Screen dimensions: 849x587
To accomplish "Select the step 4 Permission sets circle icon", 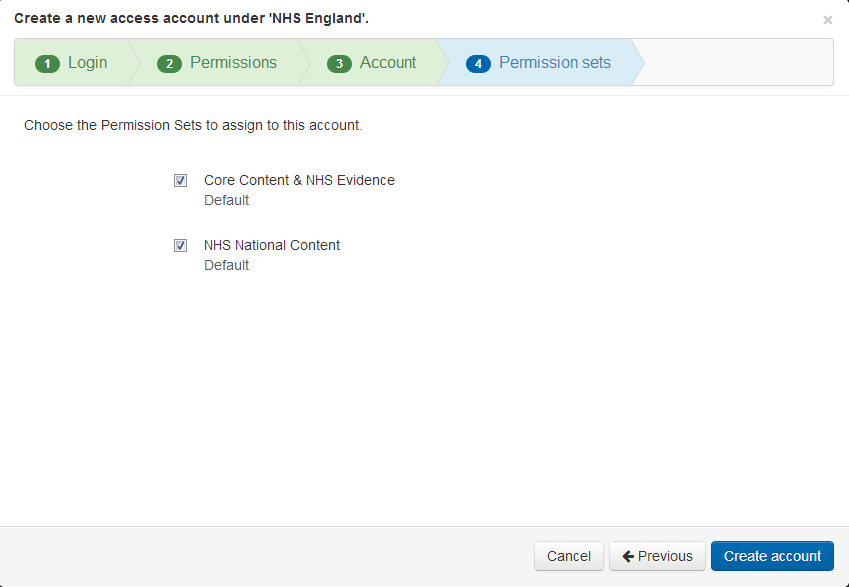I will pos(478,62).
